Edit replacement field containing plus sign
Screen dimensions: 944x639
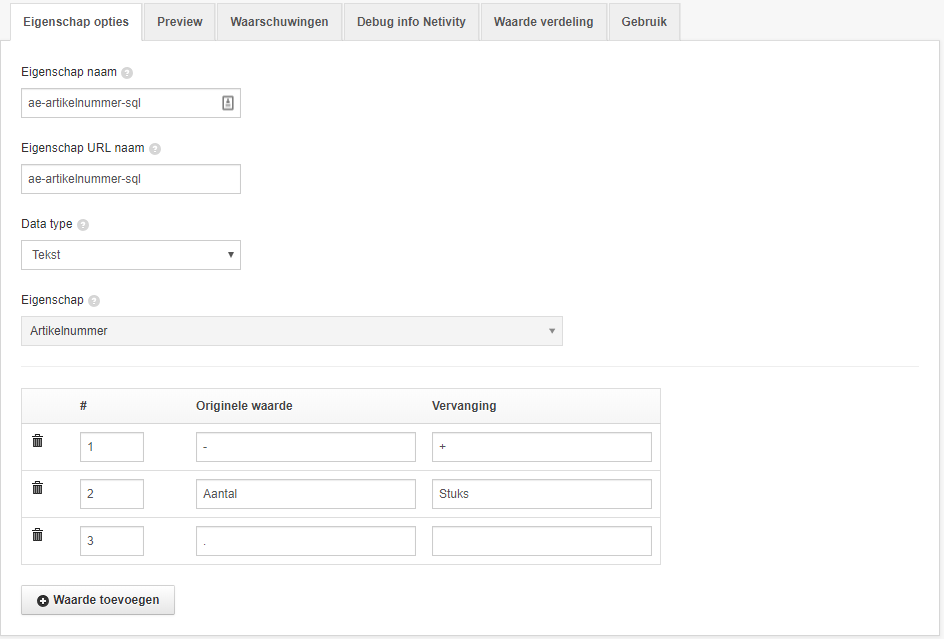tap(542, 447)
